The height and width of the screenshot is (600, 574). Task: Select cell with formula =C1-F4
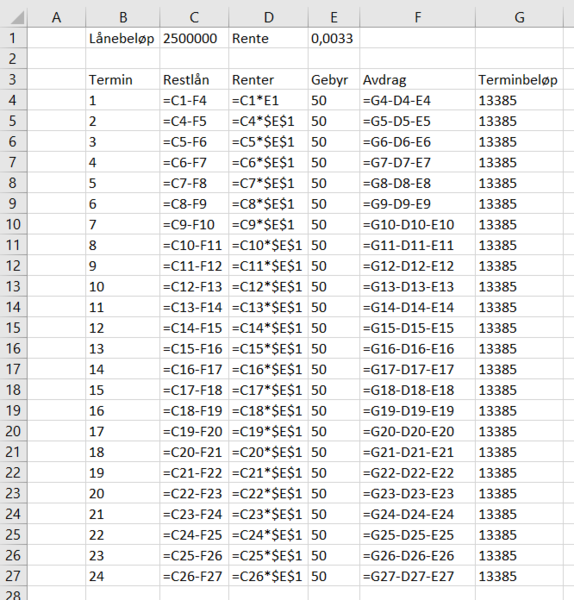(x=194, y=100)
